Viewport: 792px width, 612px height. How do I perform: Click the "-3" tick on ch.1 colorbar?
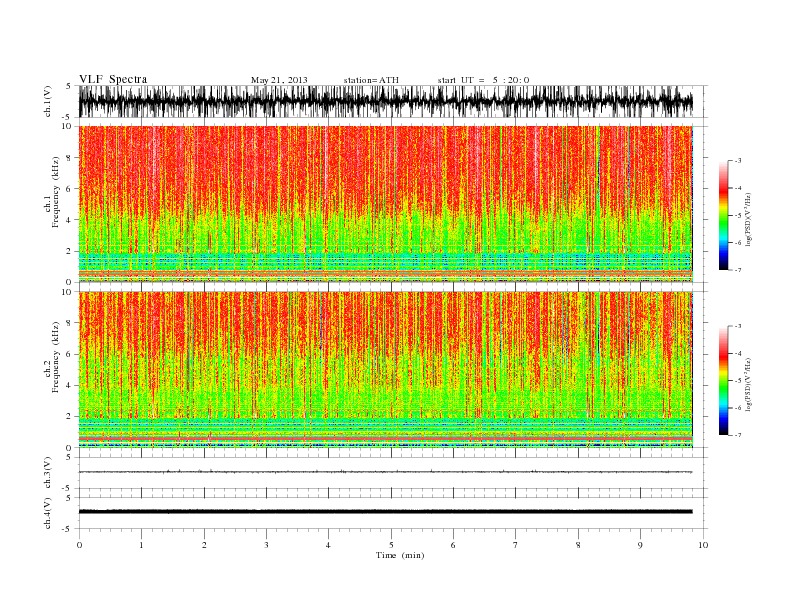(737, 161)
